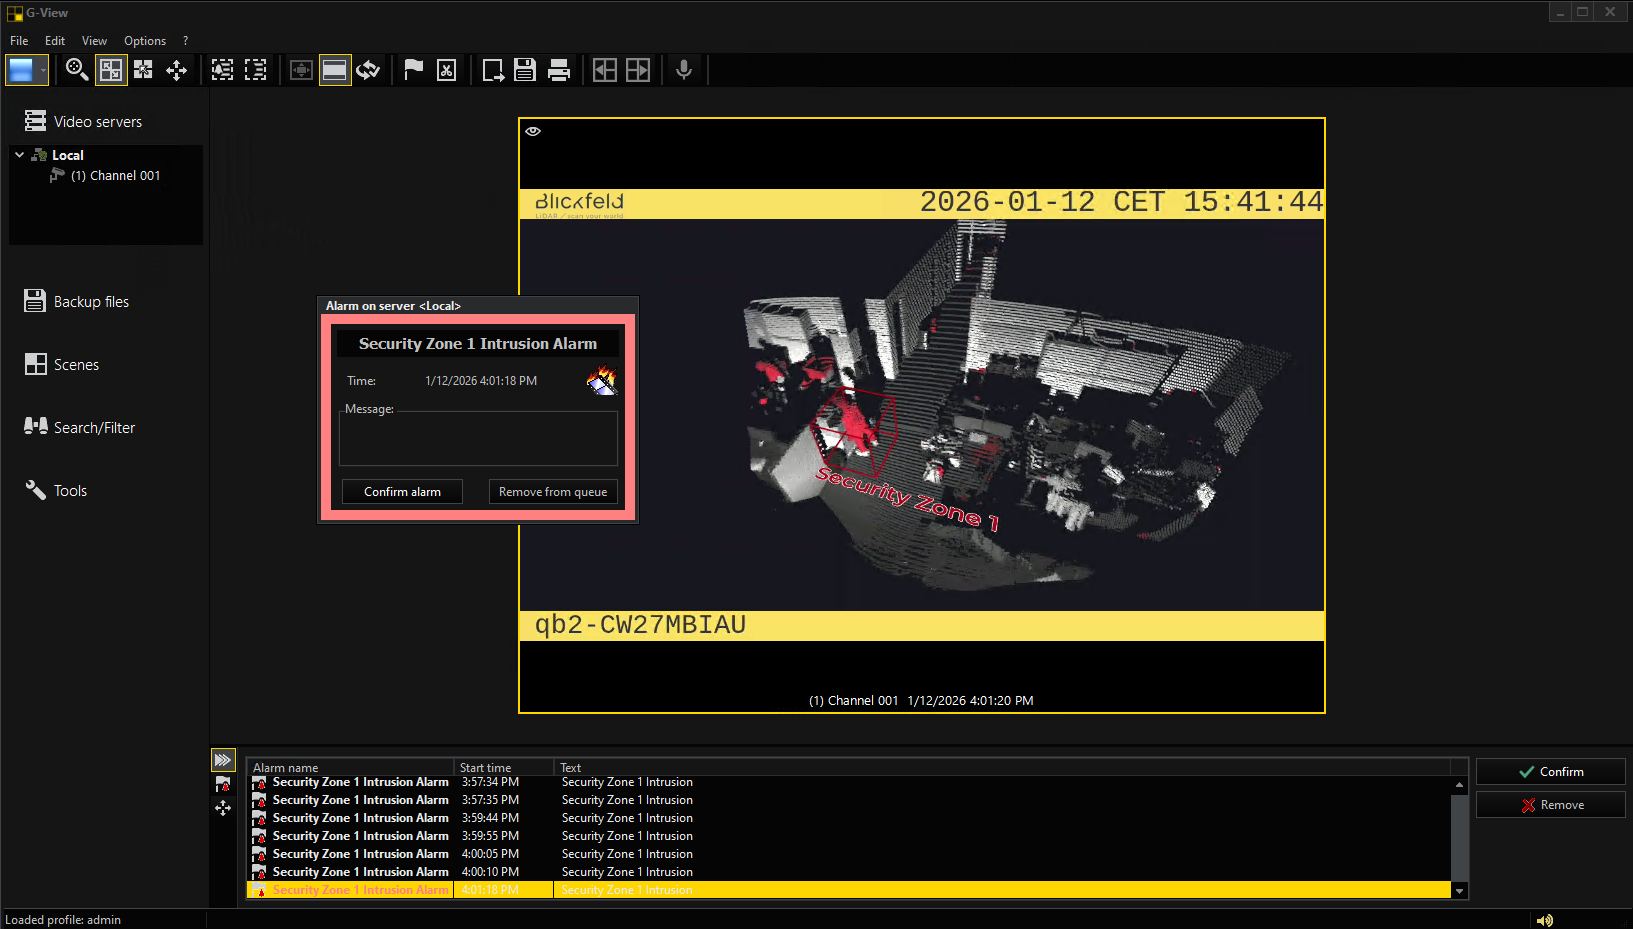Toggle the highlighted wide-bar view button in toolbar
The width and height of the screenshot is (1633, 929).
(x=335, y=70)
